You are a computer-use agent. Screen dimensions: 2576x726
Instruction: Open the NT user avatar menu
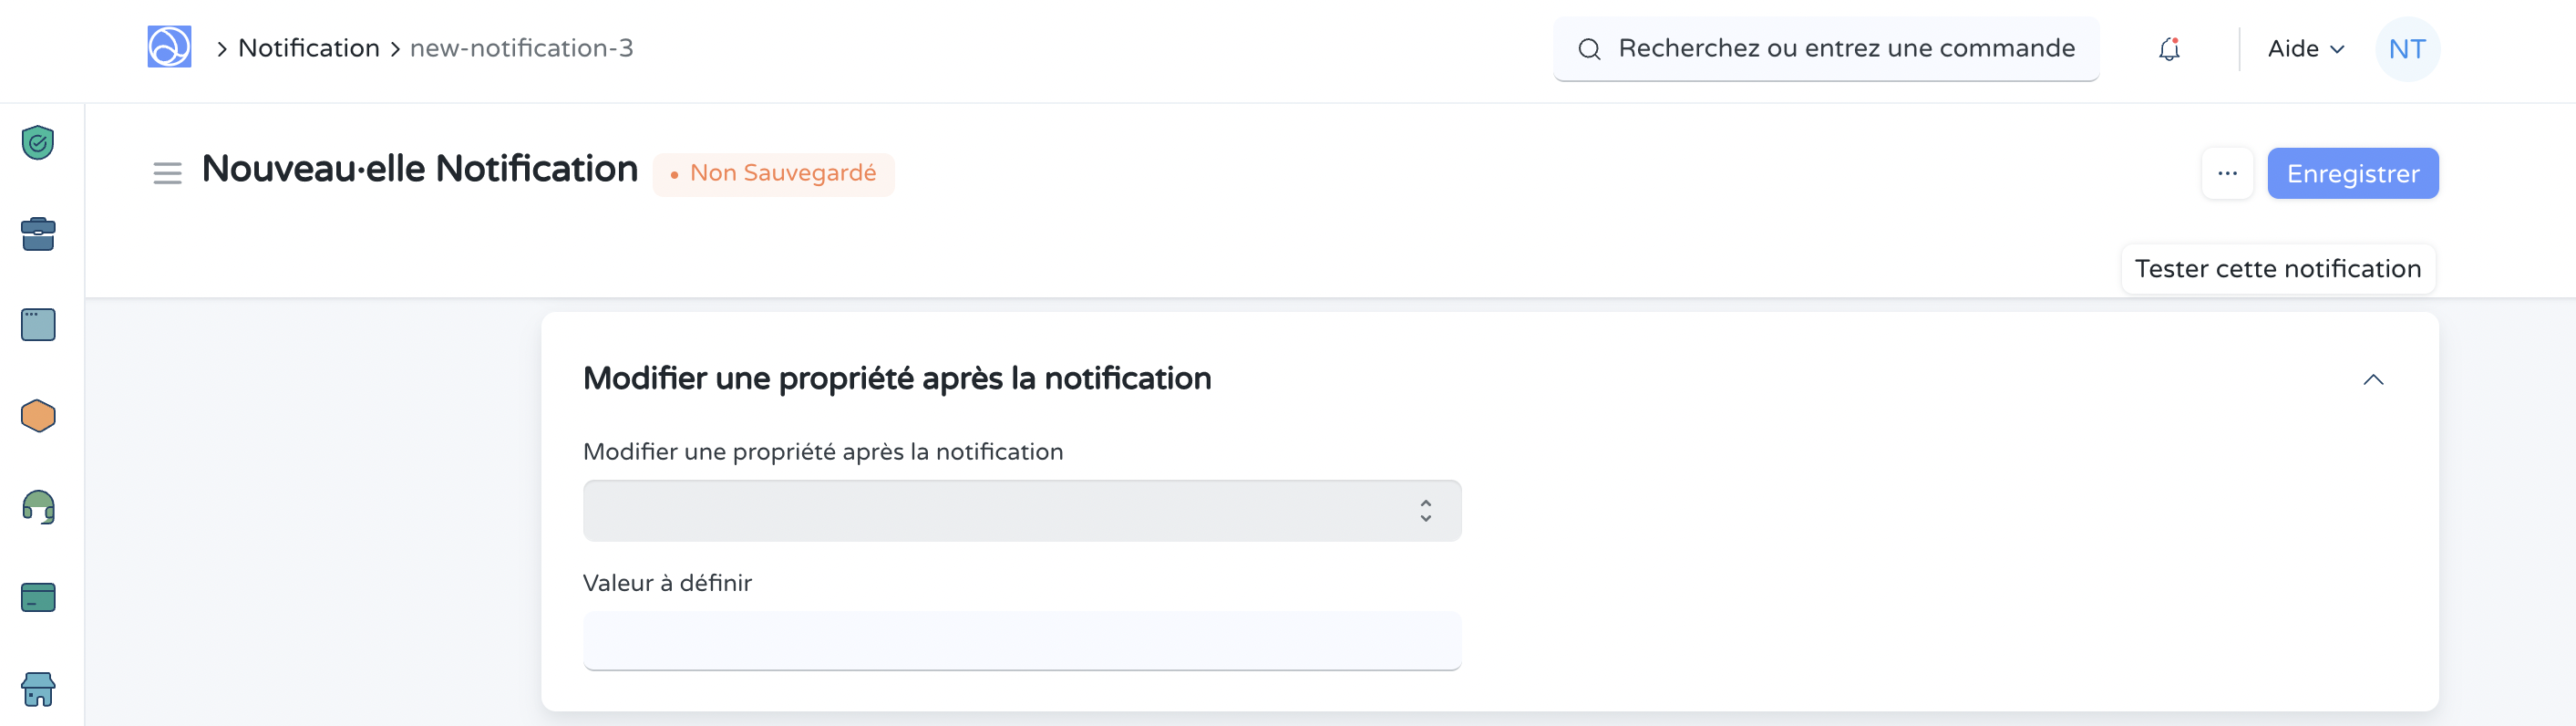click(x=2406, y=49)
